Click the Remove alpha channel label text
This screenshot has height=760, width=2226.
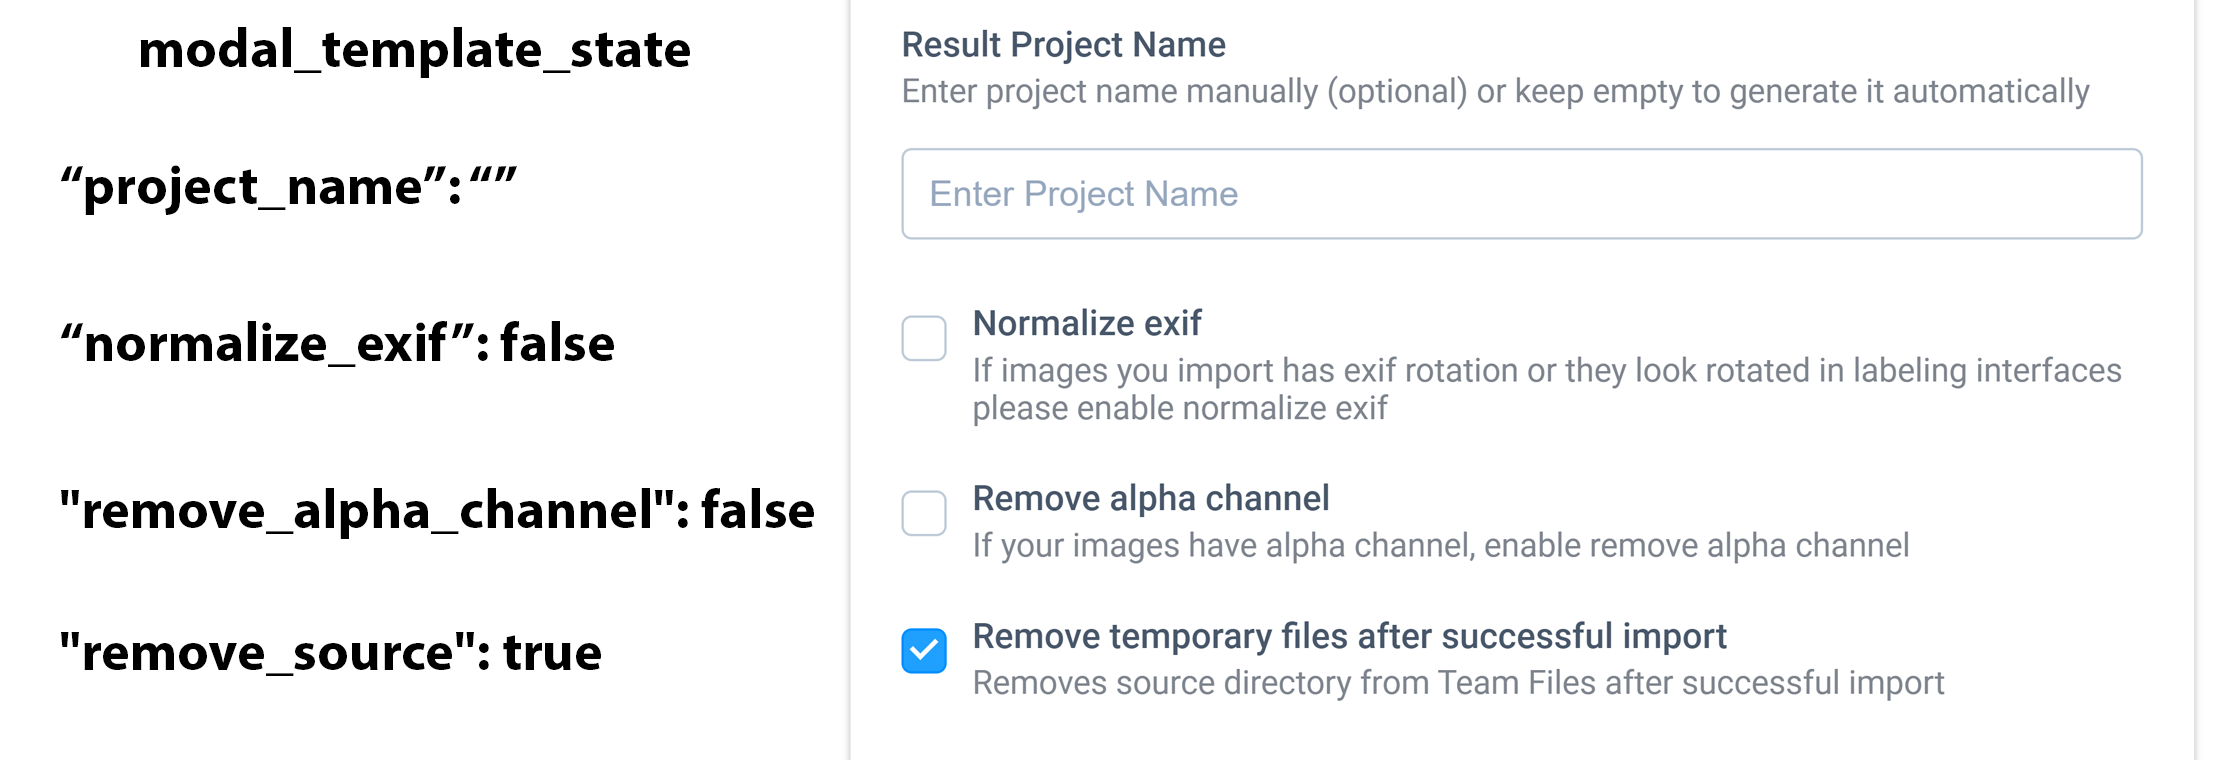click(x=1151, y=498)
